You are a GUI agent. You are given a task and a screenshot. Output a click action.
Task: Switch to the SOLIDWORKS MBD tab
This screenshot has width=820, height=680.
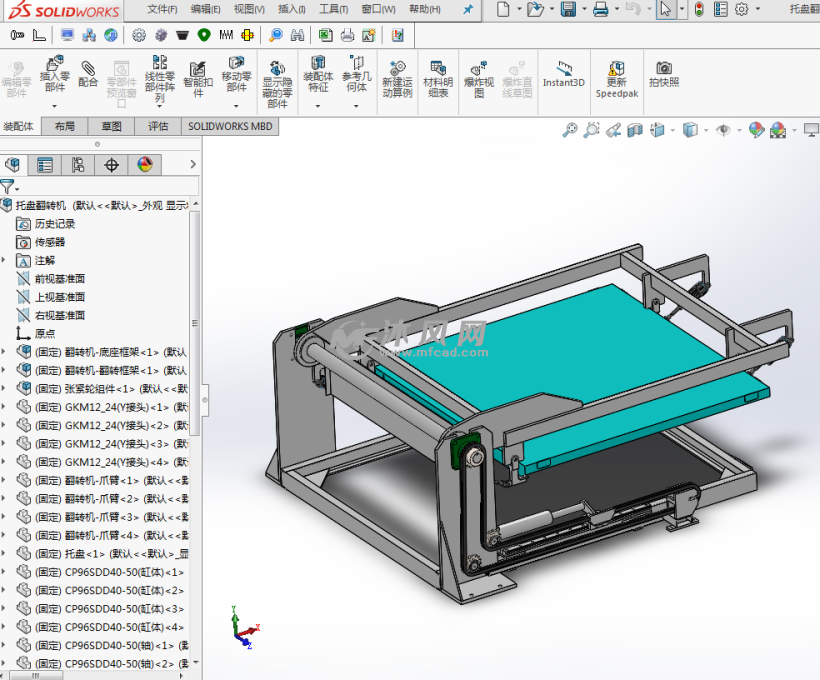click(x=229, y=127)
